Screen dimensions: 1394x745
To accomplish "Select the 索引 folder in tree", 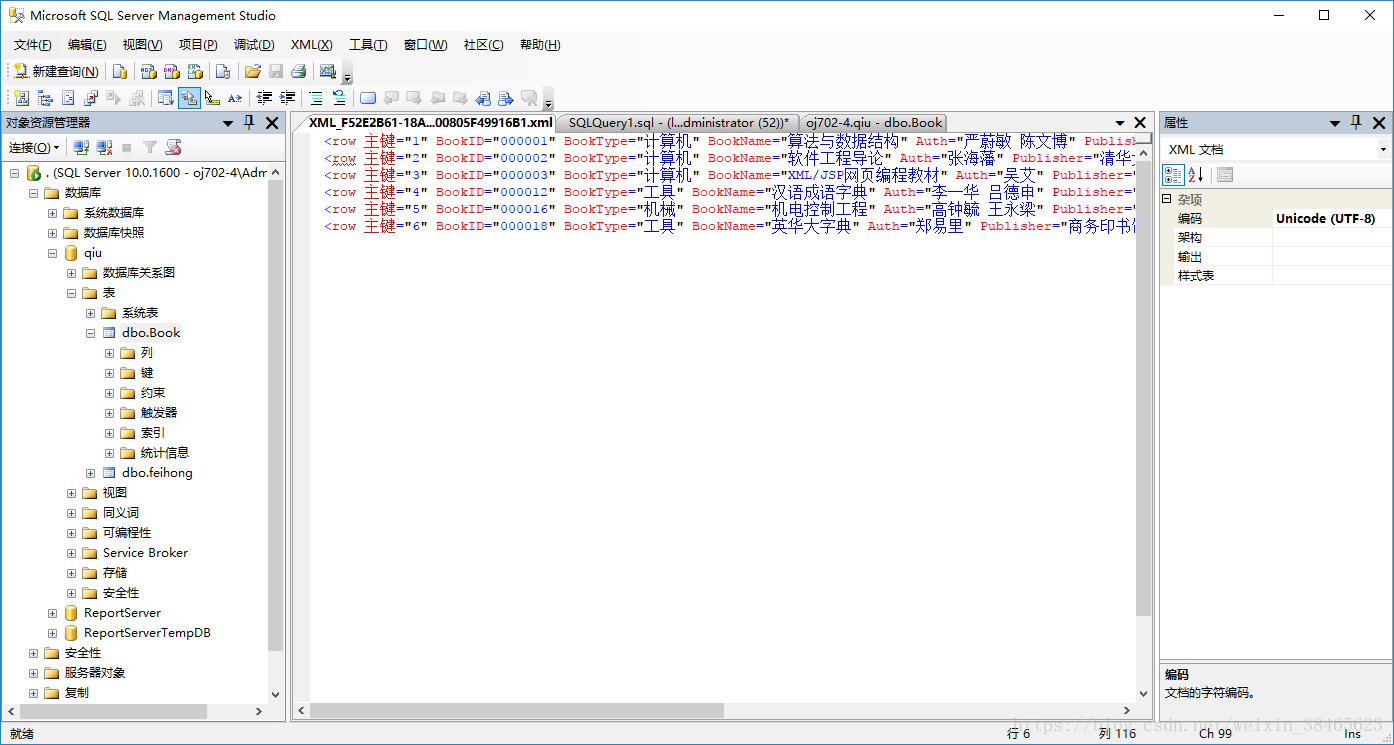I will [152, 433].
